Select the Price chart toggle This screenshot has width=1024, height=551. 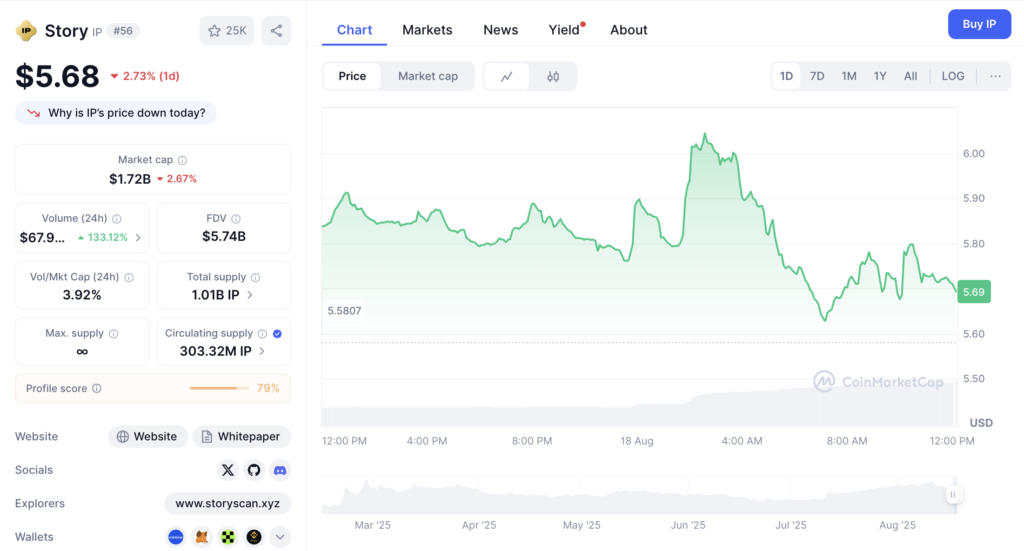pyautogui.click(x=352, y=76)
